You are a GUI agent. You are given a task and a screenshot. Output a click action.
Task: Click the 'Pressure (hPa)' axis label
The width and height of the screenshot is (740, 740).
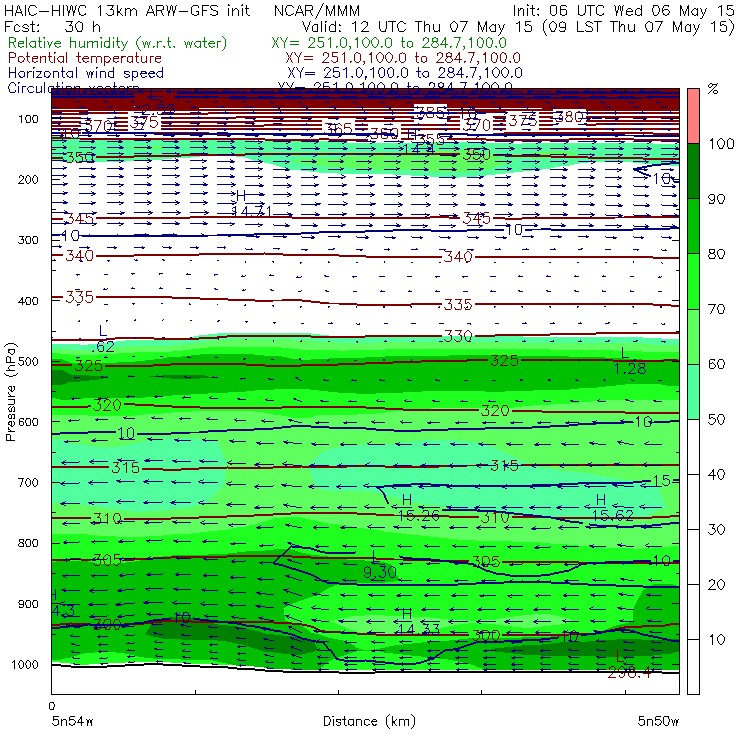point(11,392)
